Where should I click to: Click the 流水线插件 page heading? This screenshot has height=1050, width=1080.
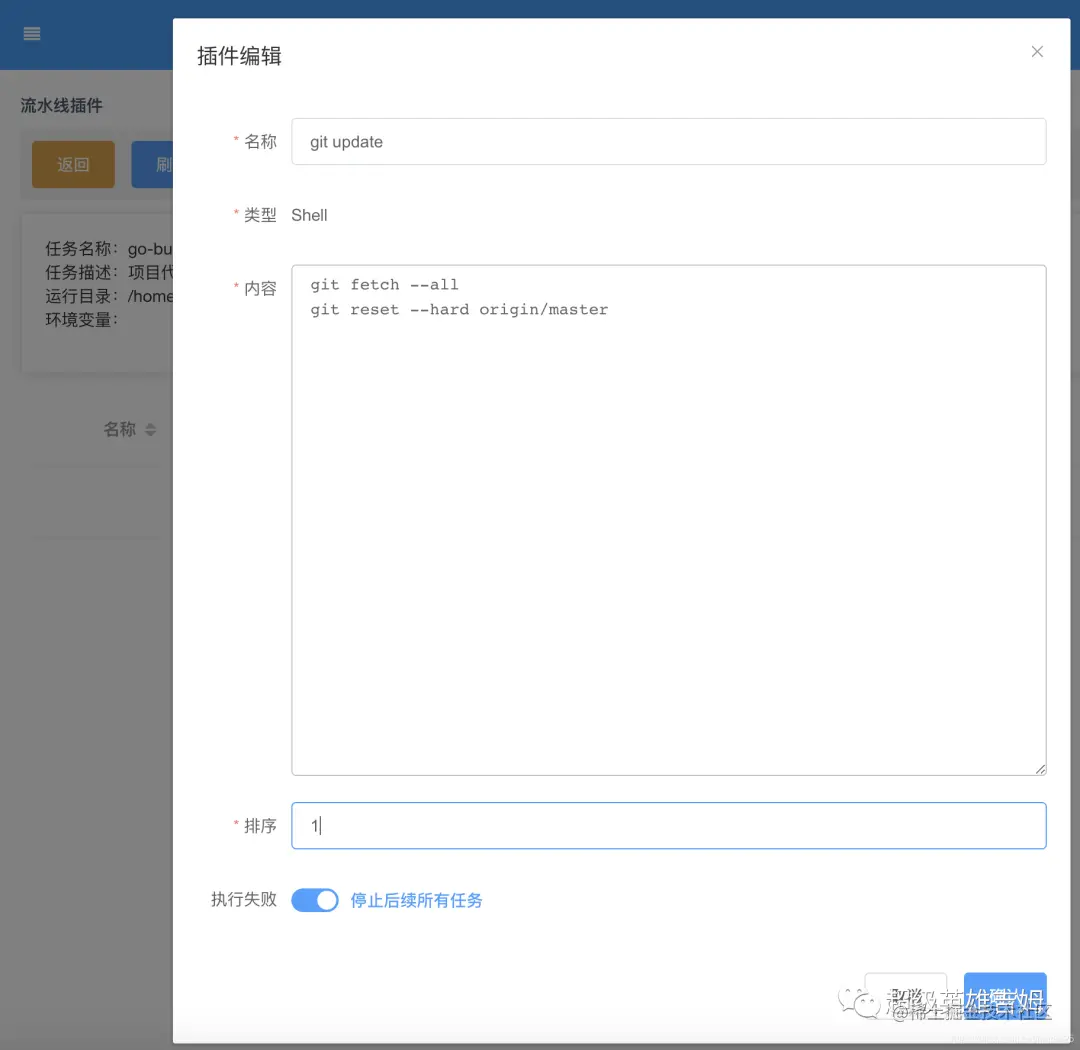pos(61,105)
